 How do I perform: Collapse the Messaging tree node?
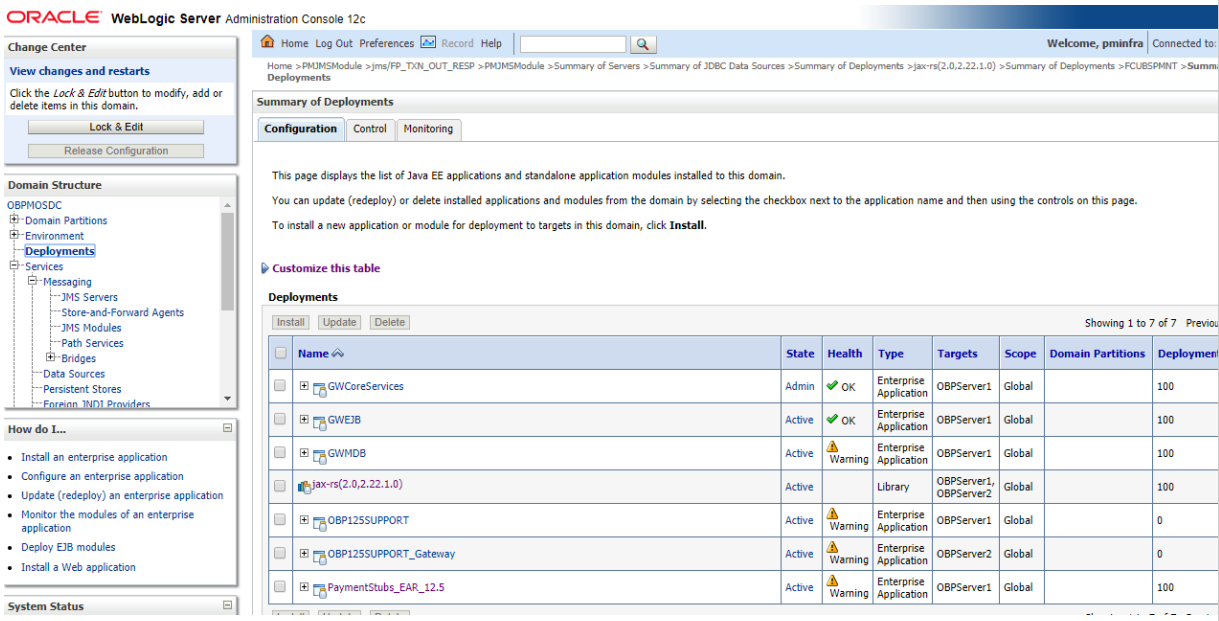pyautogui.click(x=30, y=281)
